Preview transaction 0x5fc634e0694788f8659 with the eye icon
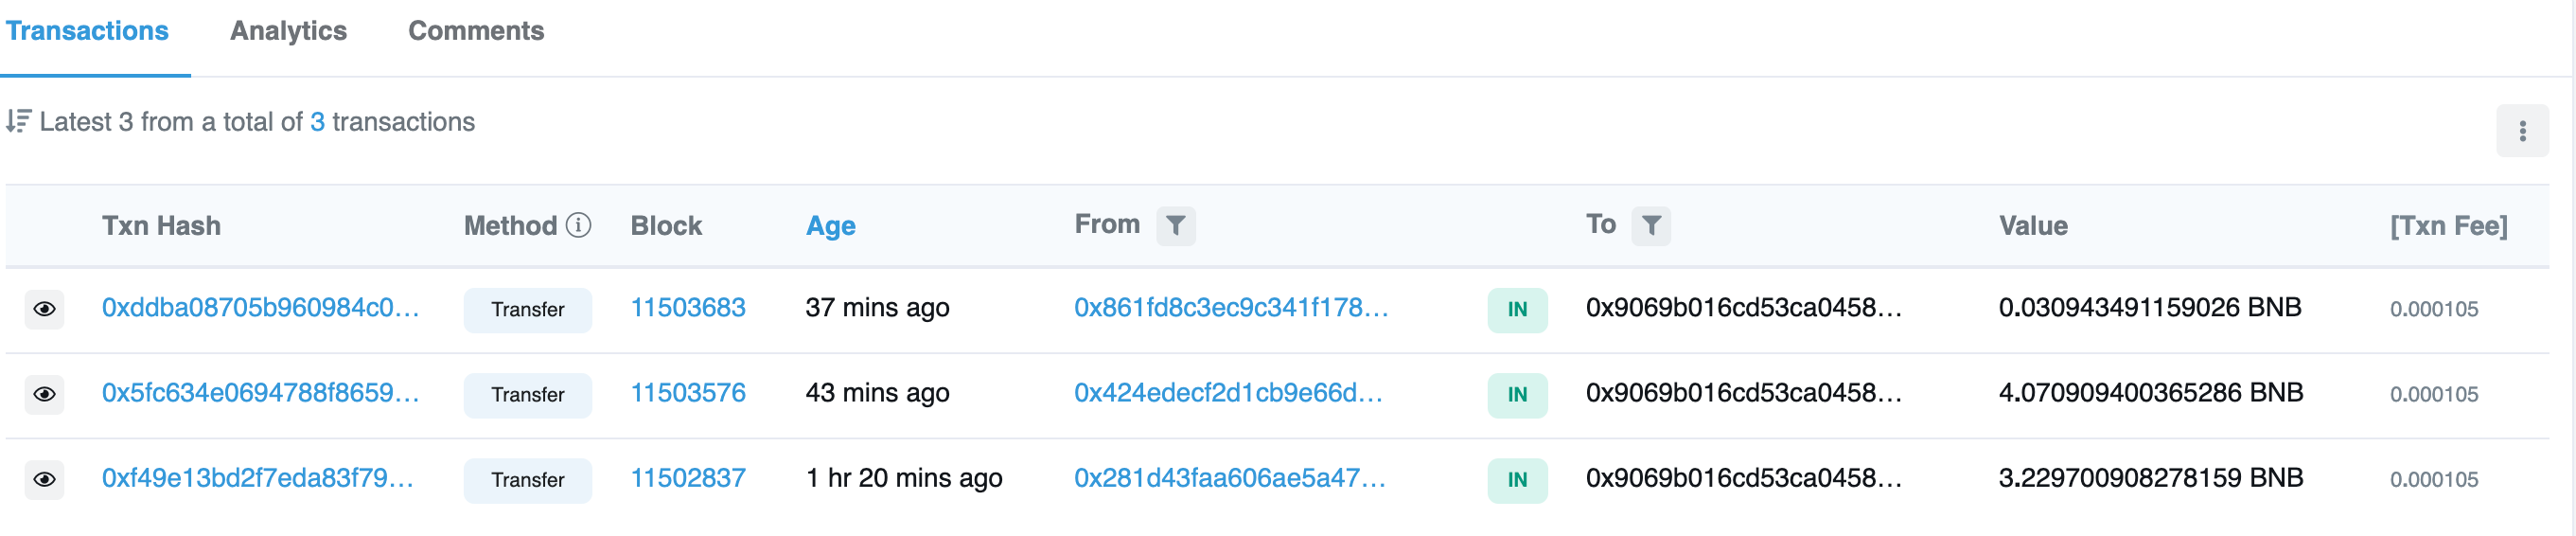 (44, 394)
